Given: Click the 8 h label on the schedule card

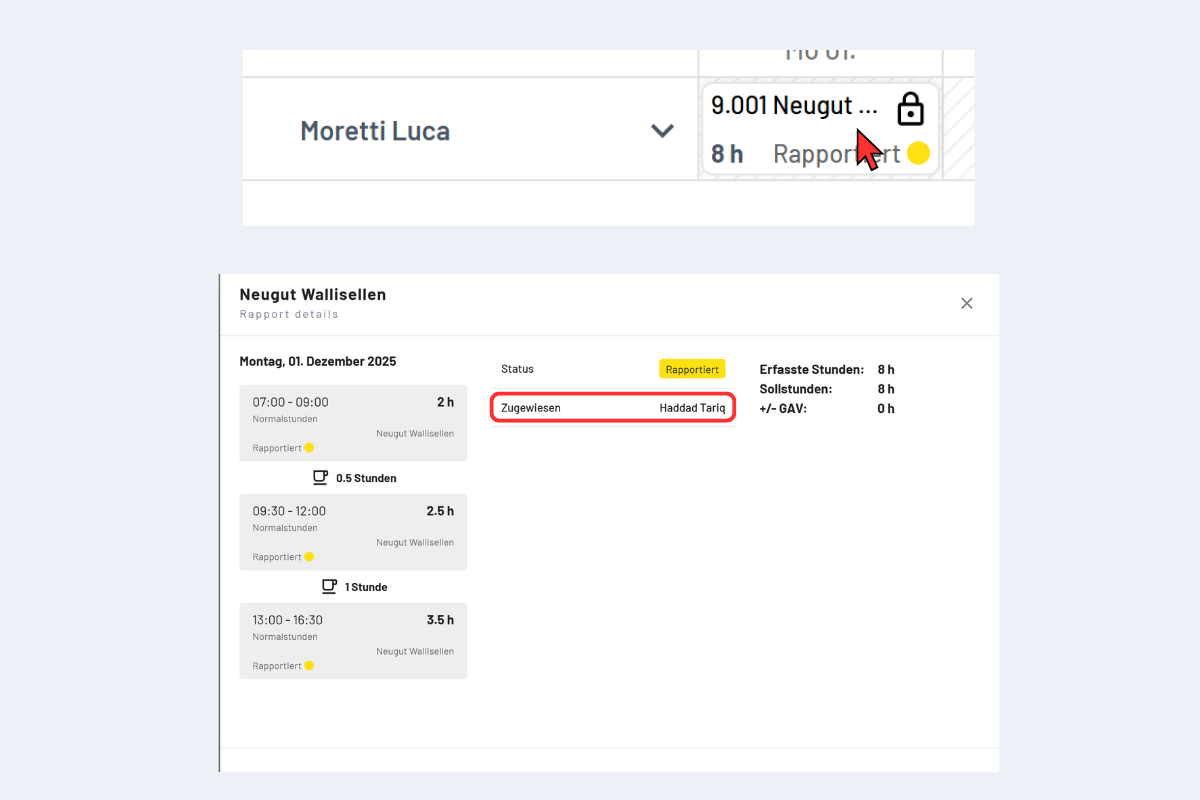Looking at the screenshot, I should (x=727, y=154).
